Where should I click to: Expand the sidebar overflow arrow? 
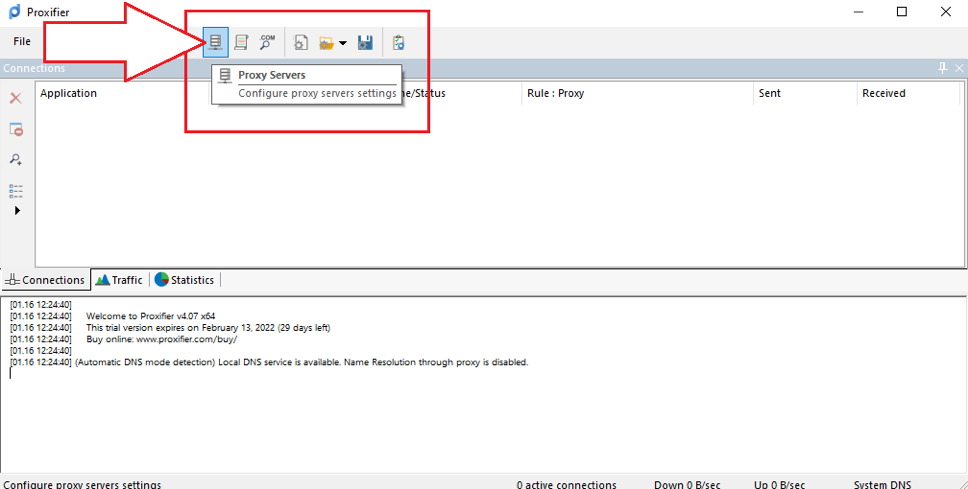[x=17, y=211]
